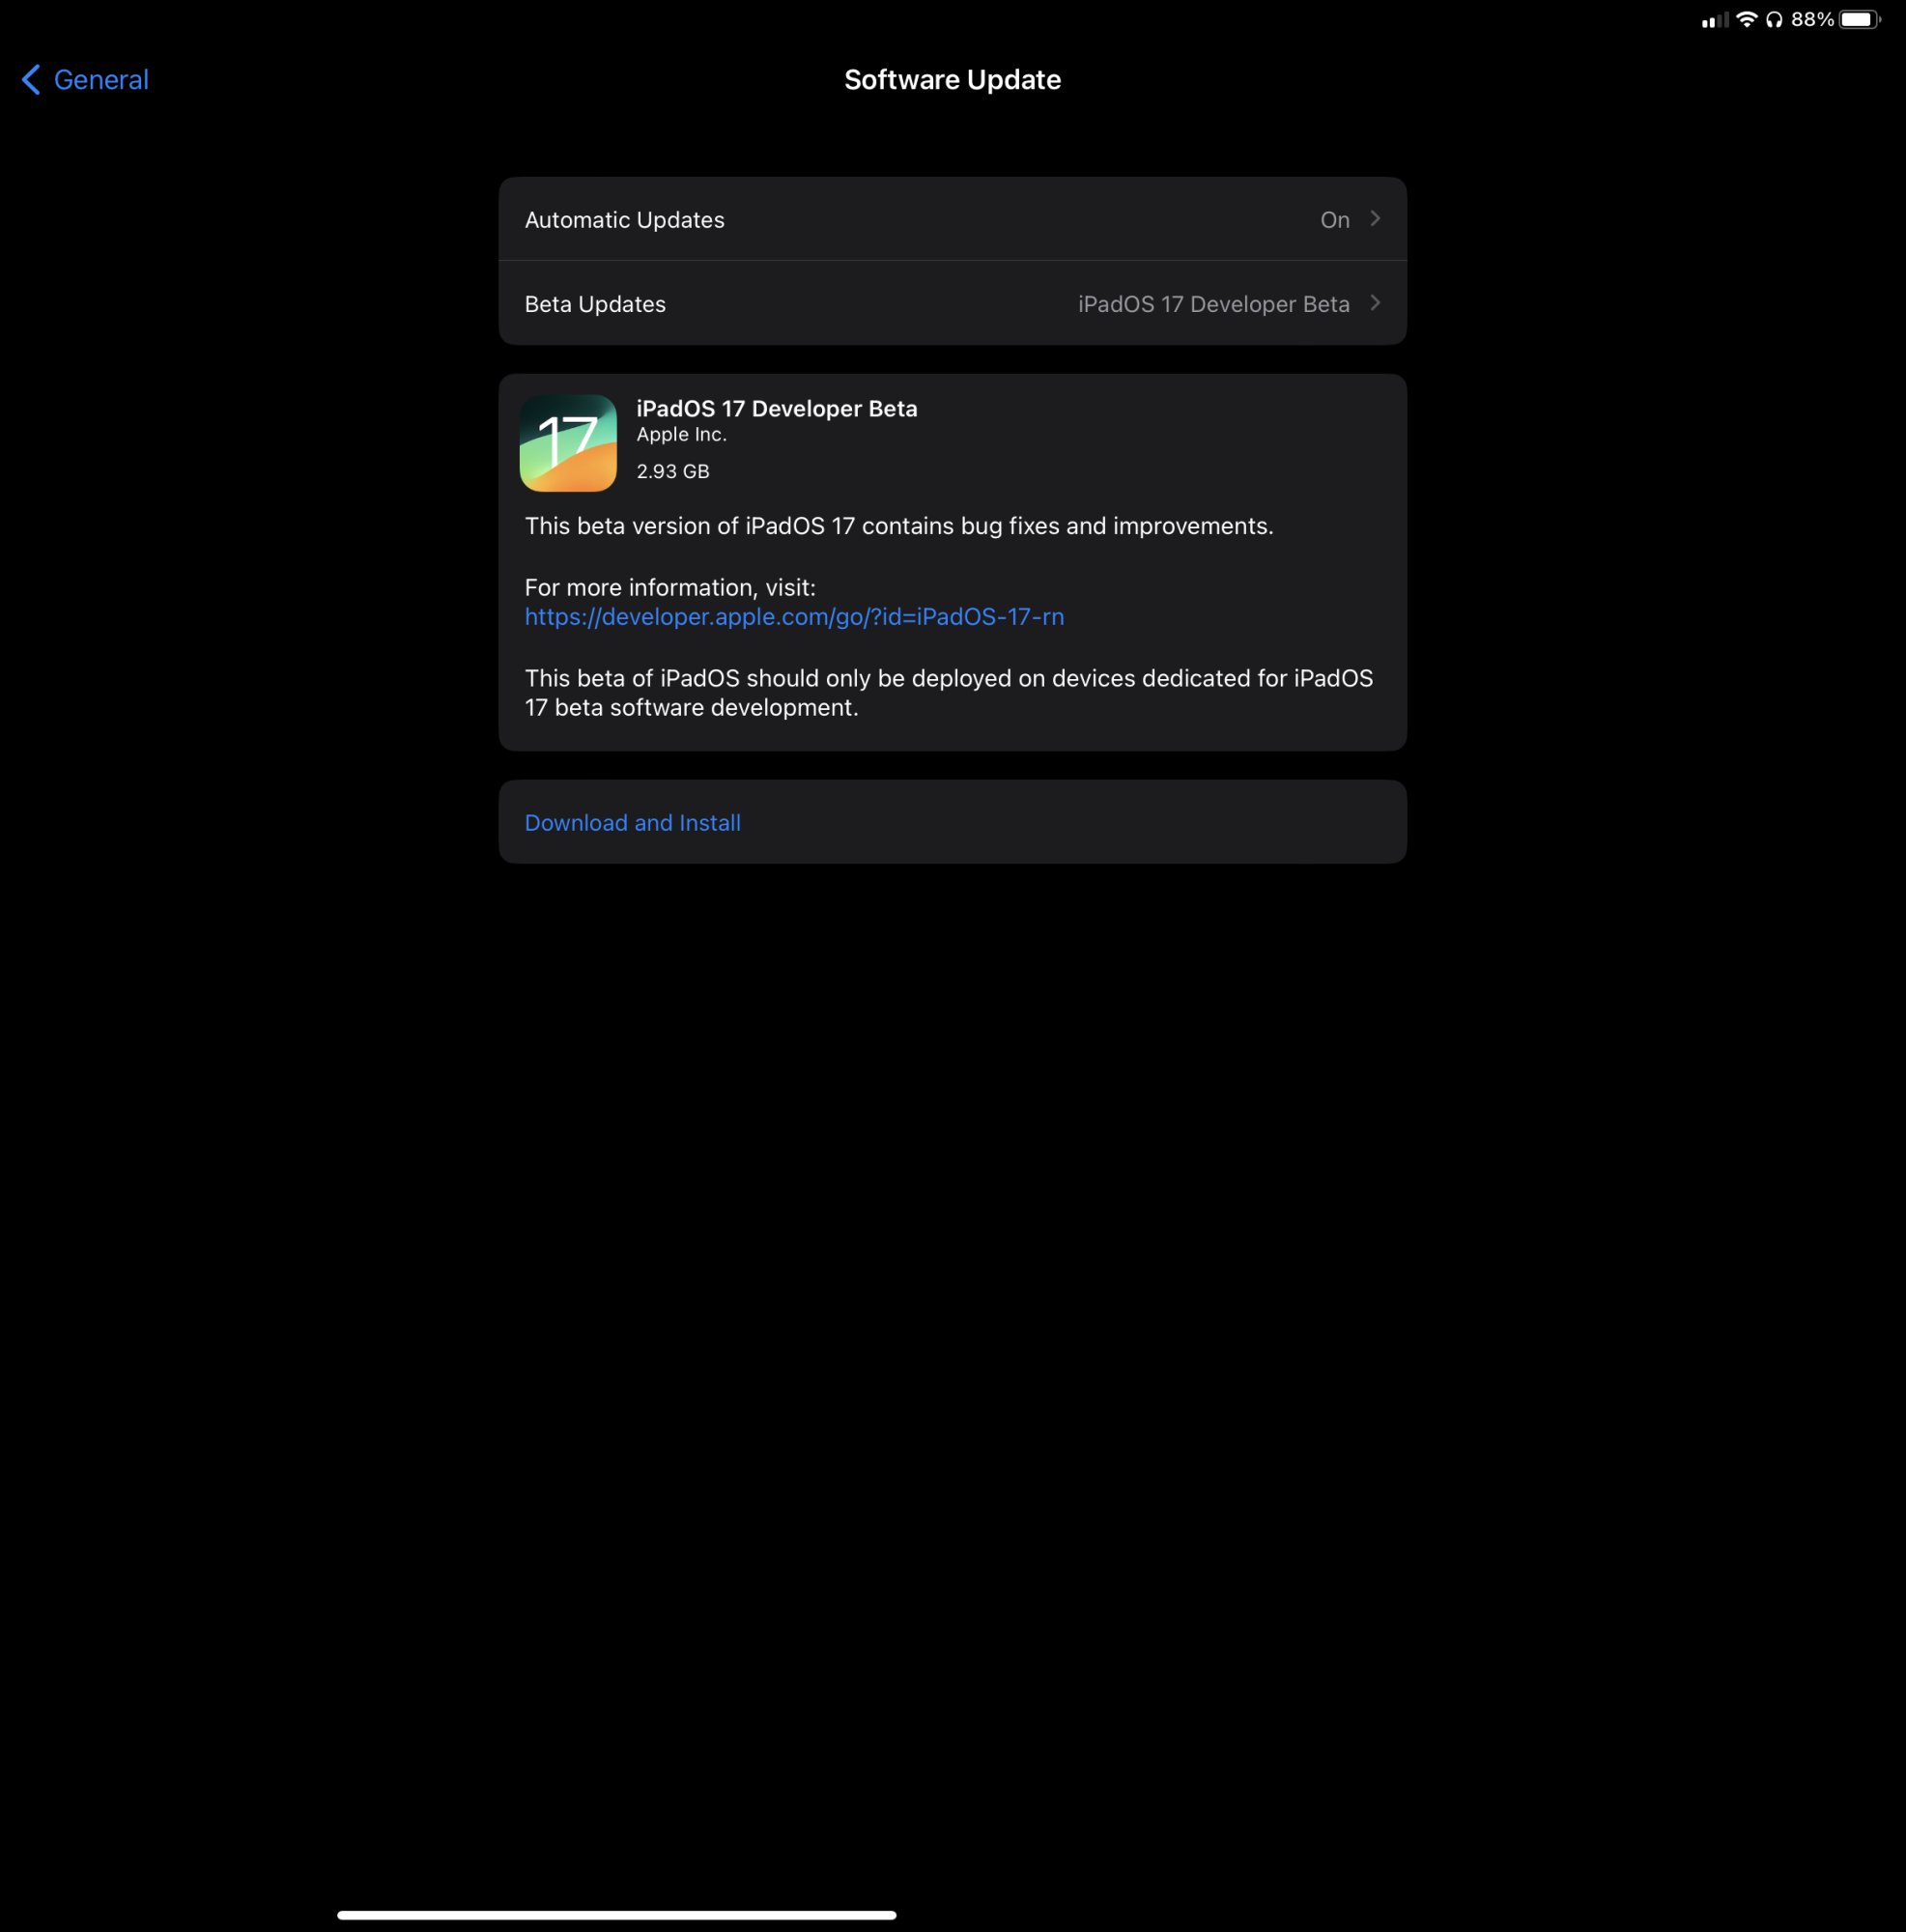Tap the iPadOS 17 update icon
1906x1932 pixels.
[x=568, y=443]
